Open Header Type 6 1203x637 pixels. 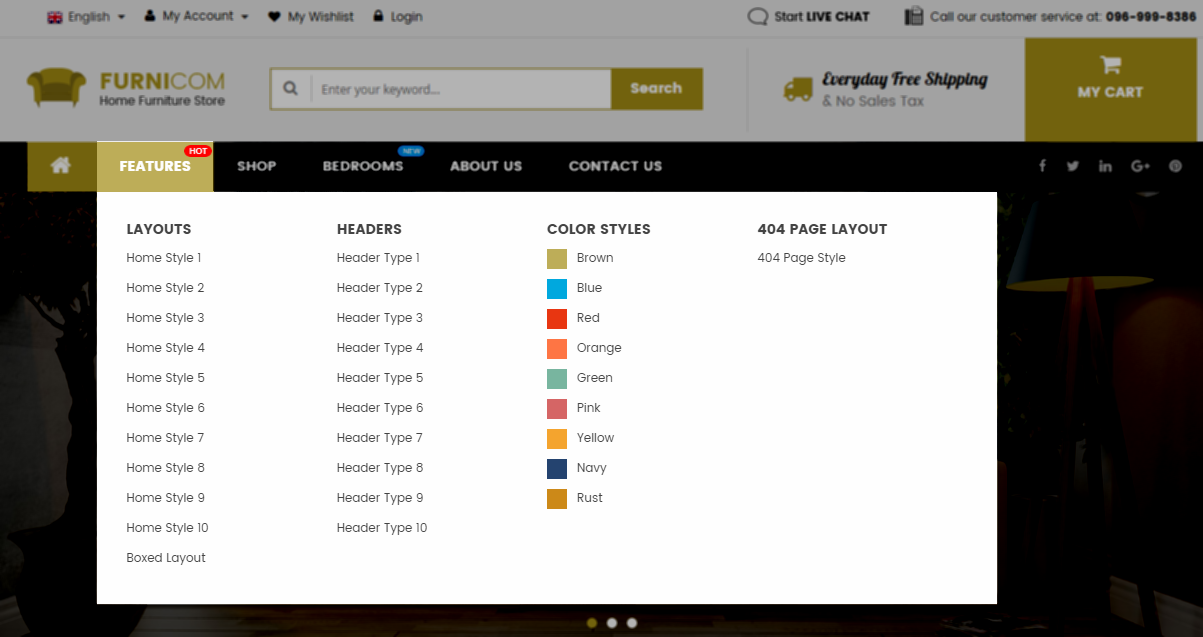point(380,408)
